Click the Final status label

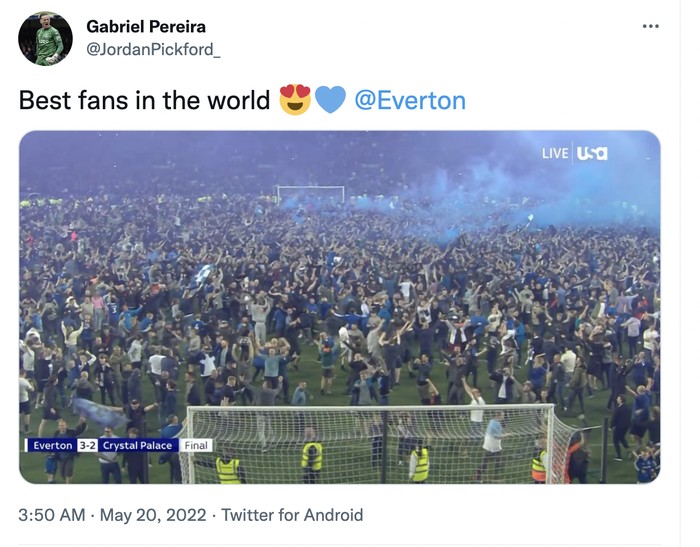click(197, 445)
